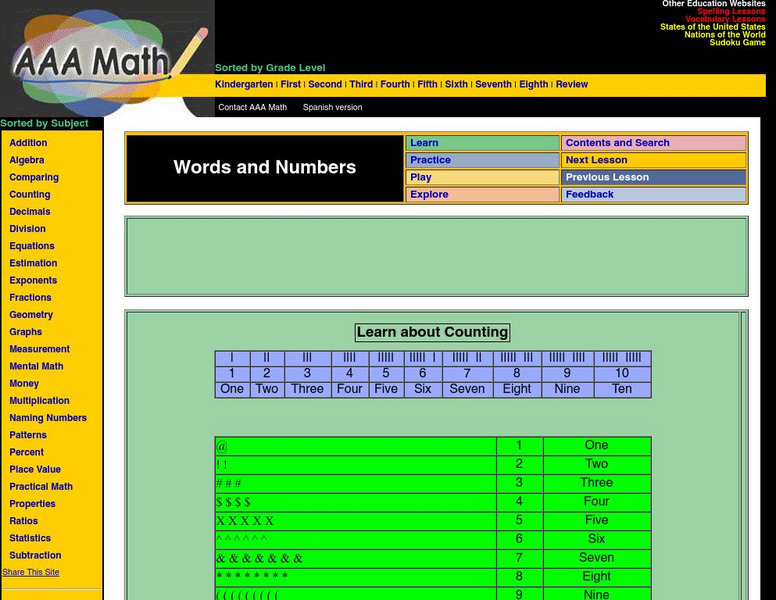This screenshot has height=600, width=776.
Task: Select Division subject
Action: point(27,229)
